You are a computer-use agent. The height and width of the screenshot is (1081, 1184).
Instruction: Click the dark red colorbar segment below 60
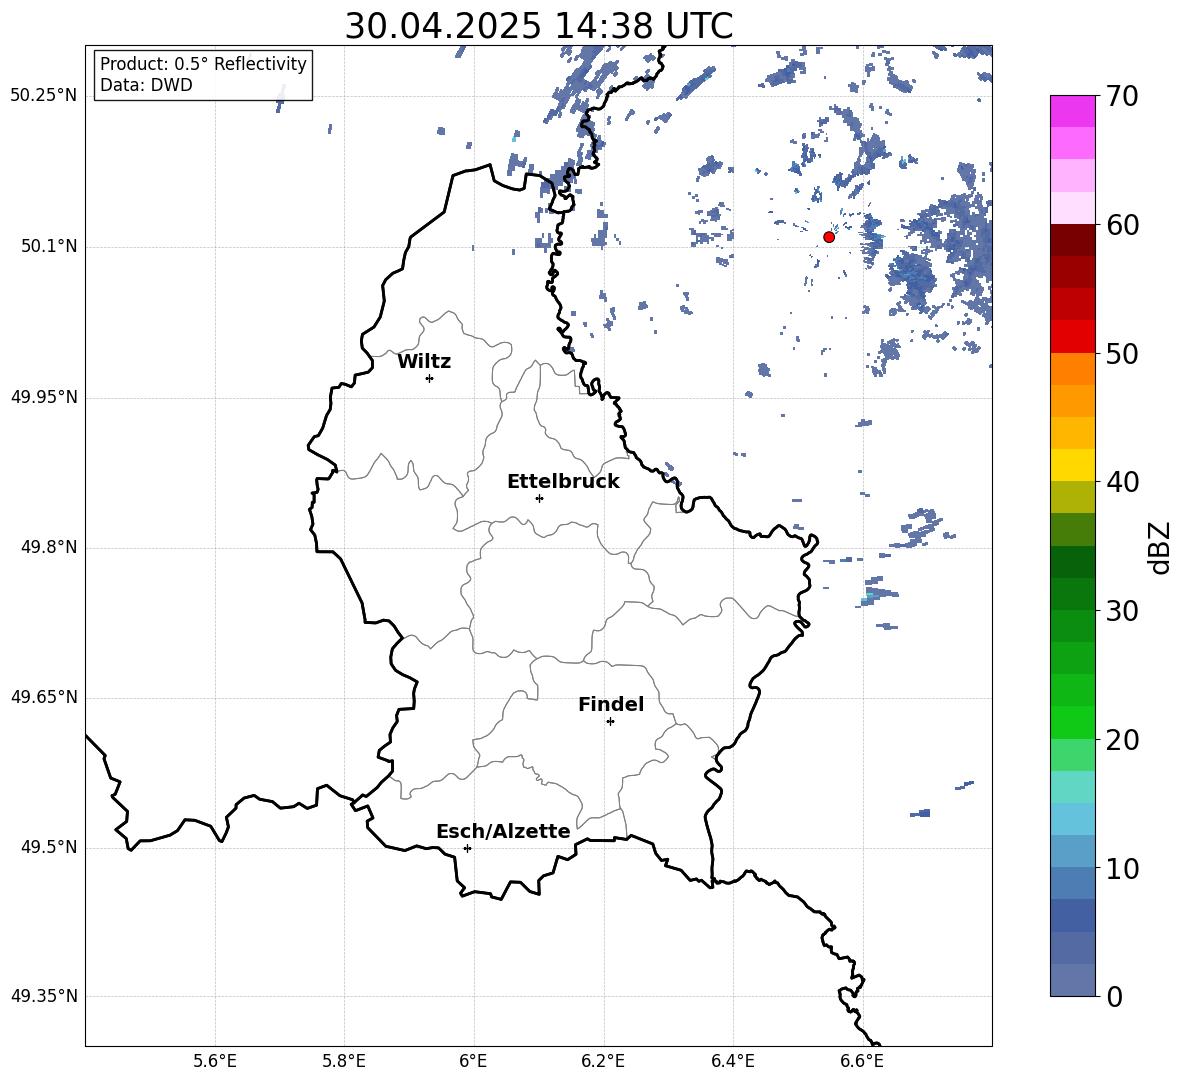pyautogui.click(x=1072, y=240)
